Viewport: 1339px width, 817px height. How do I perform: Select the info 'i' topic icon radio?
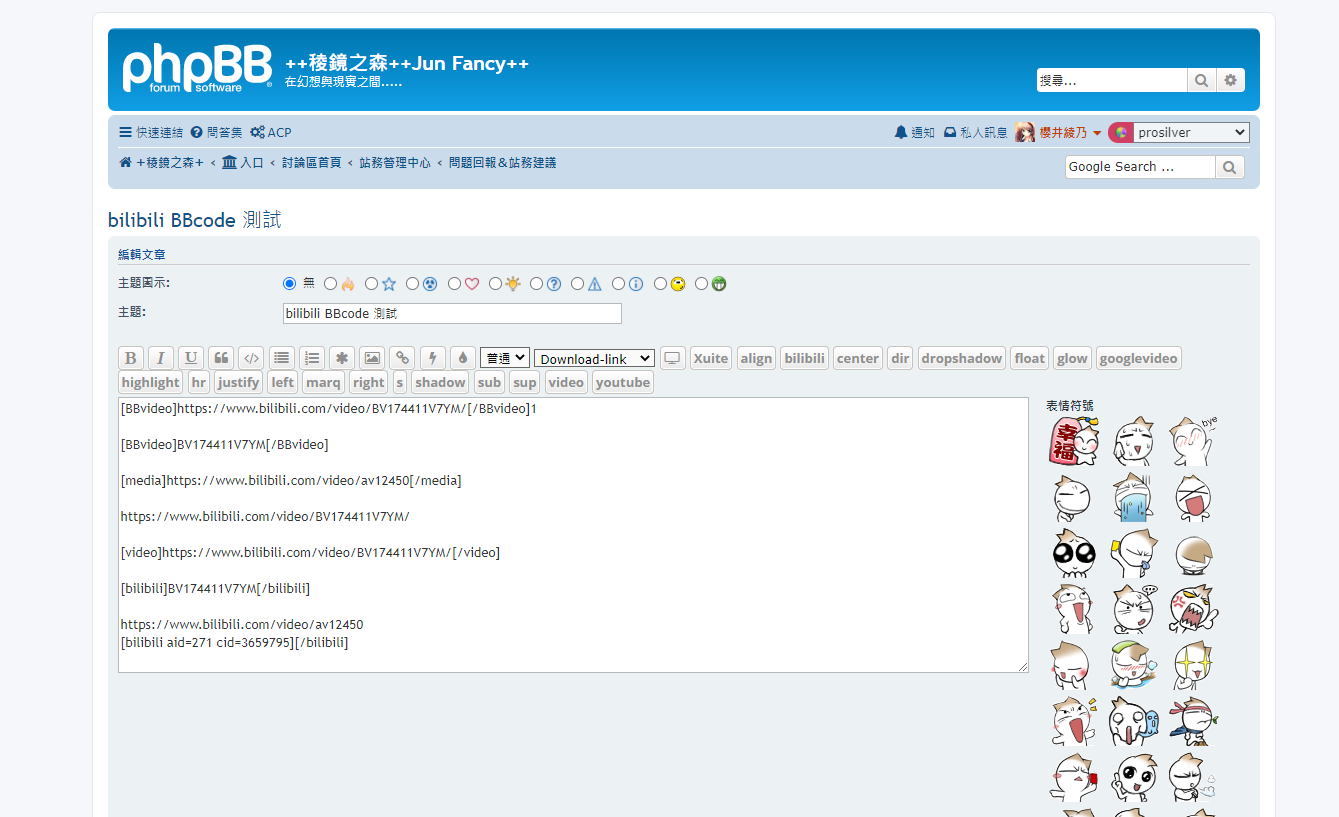(x=619, y=284)
